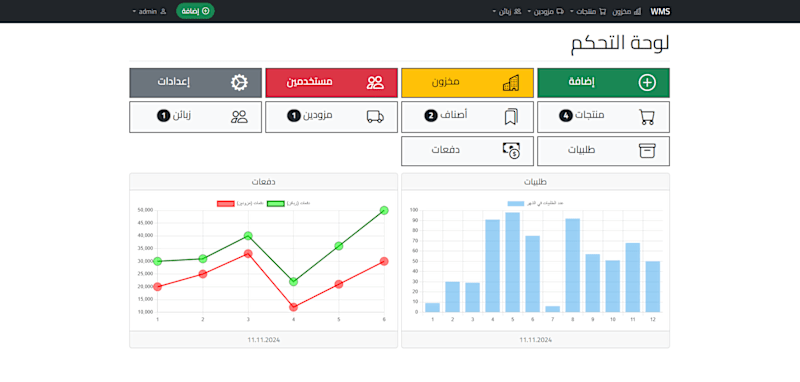Open the admin dropdown caret in the navbar
The height and width of the screenshot is (382, 800).
[134, 11]
